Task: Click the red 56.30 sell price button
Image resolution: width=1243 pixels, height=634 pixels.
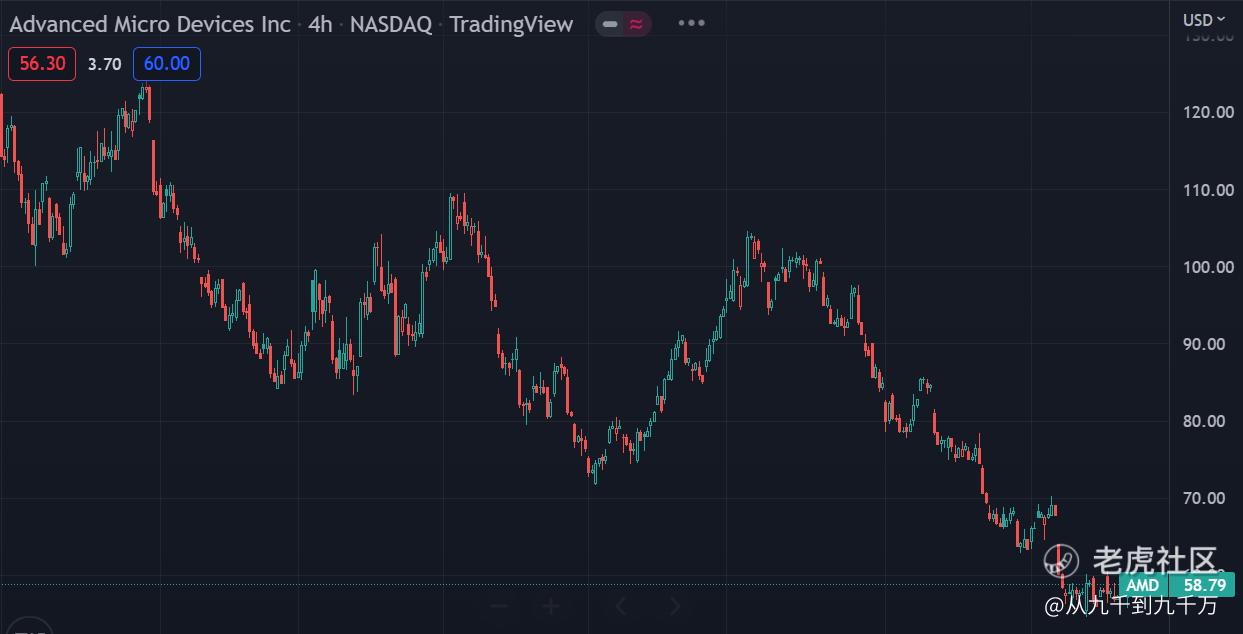Action: click(42, 64)
